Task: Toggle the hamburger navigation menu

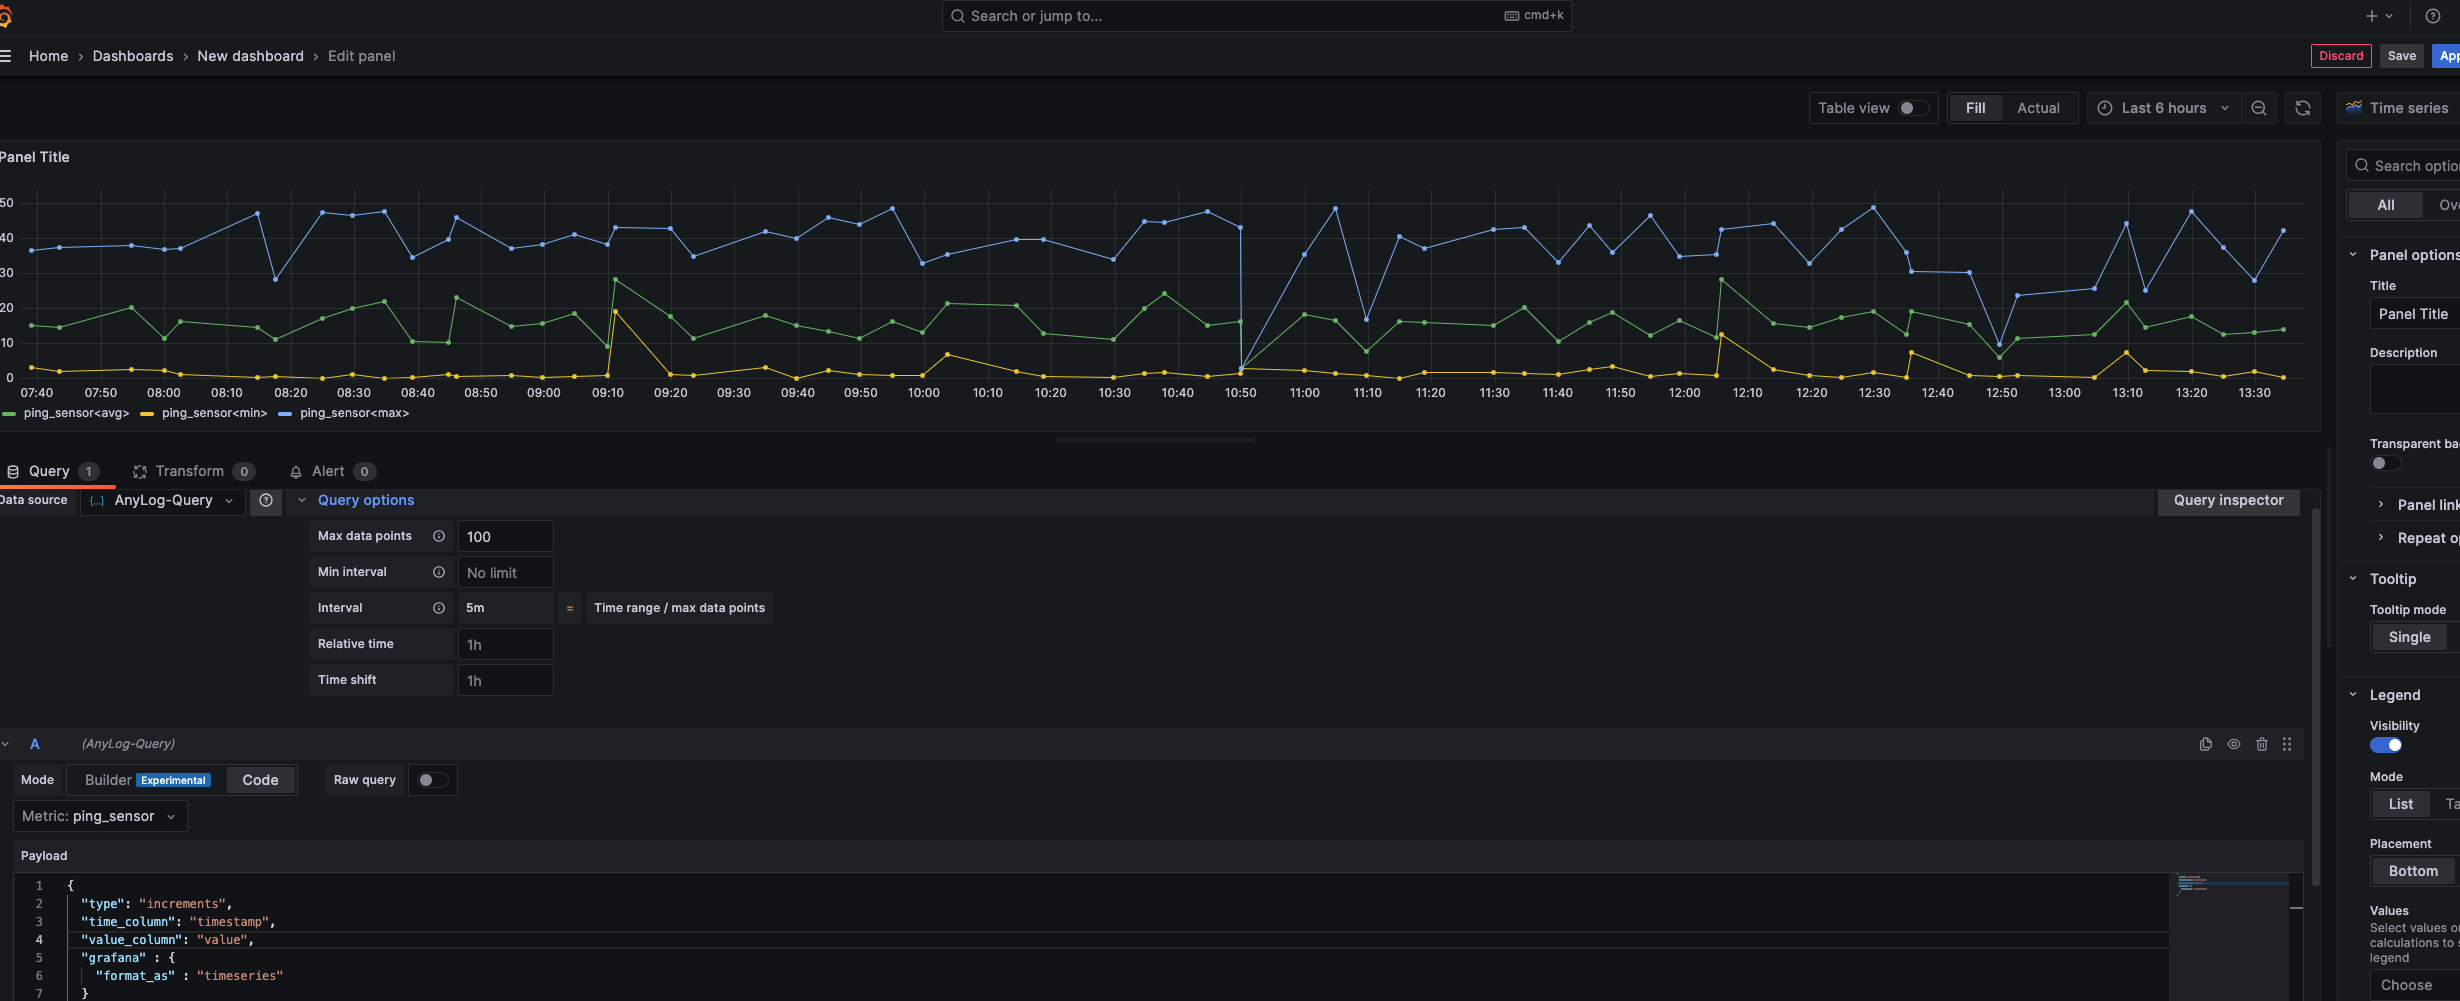Action: coord(5,56)
